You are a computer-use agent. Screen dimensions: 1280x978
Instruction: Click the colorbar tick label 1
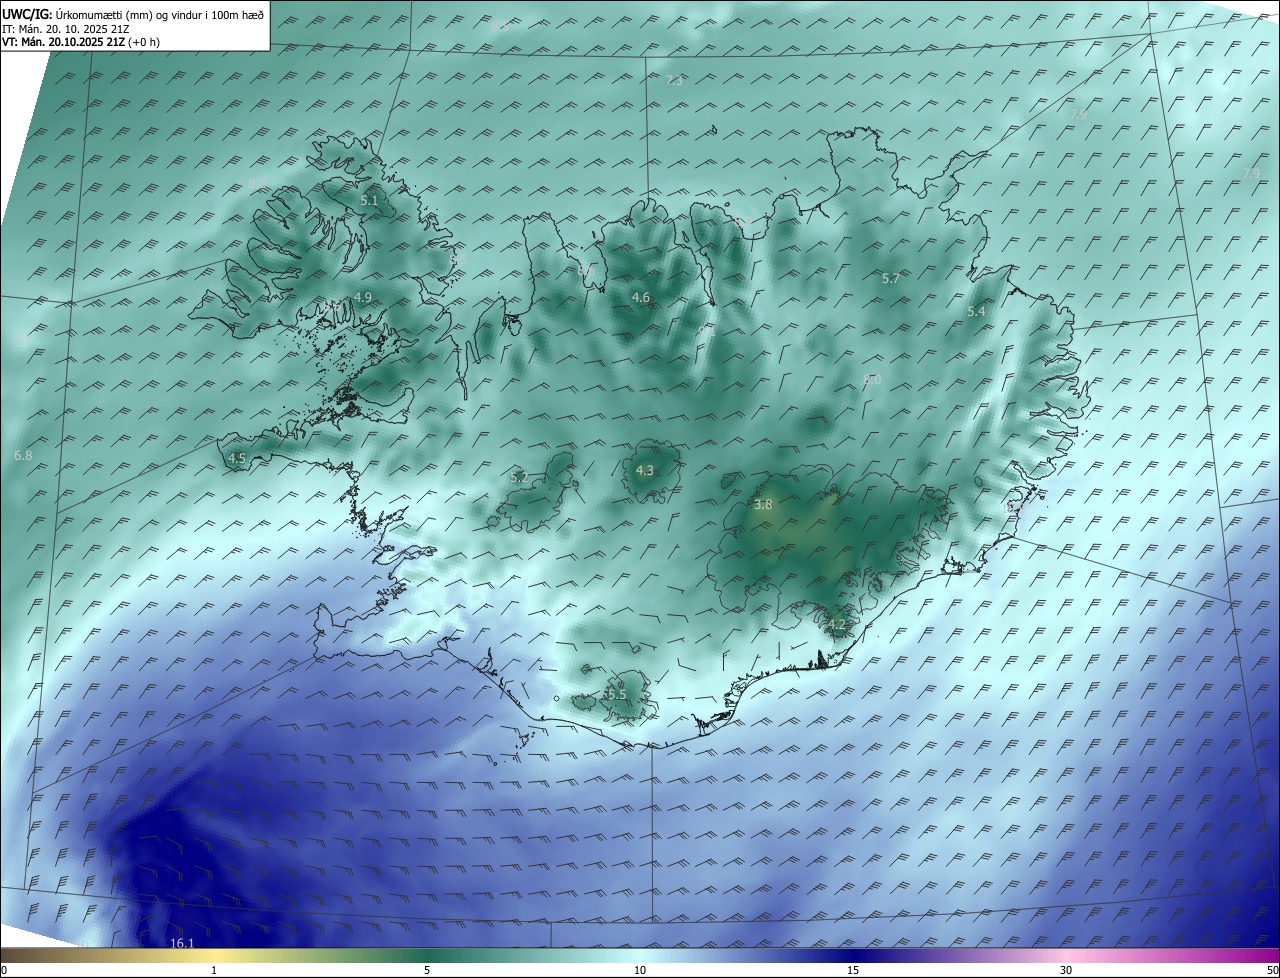[214, 971]
